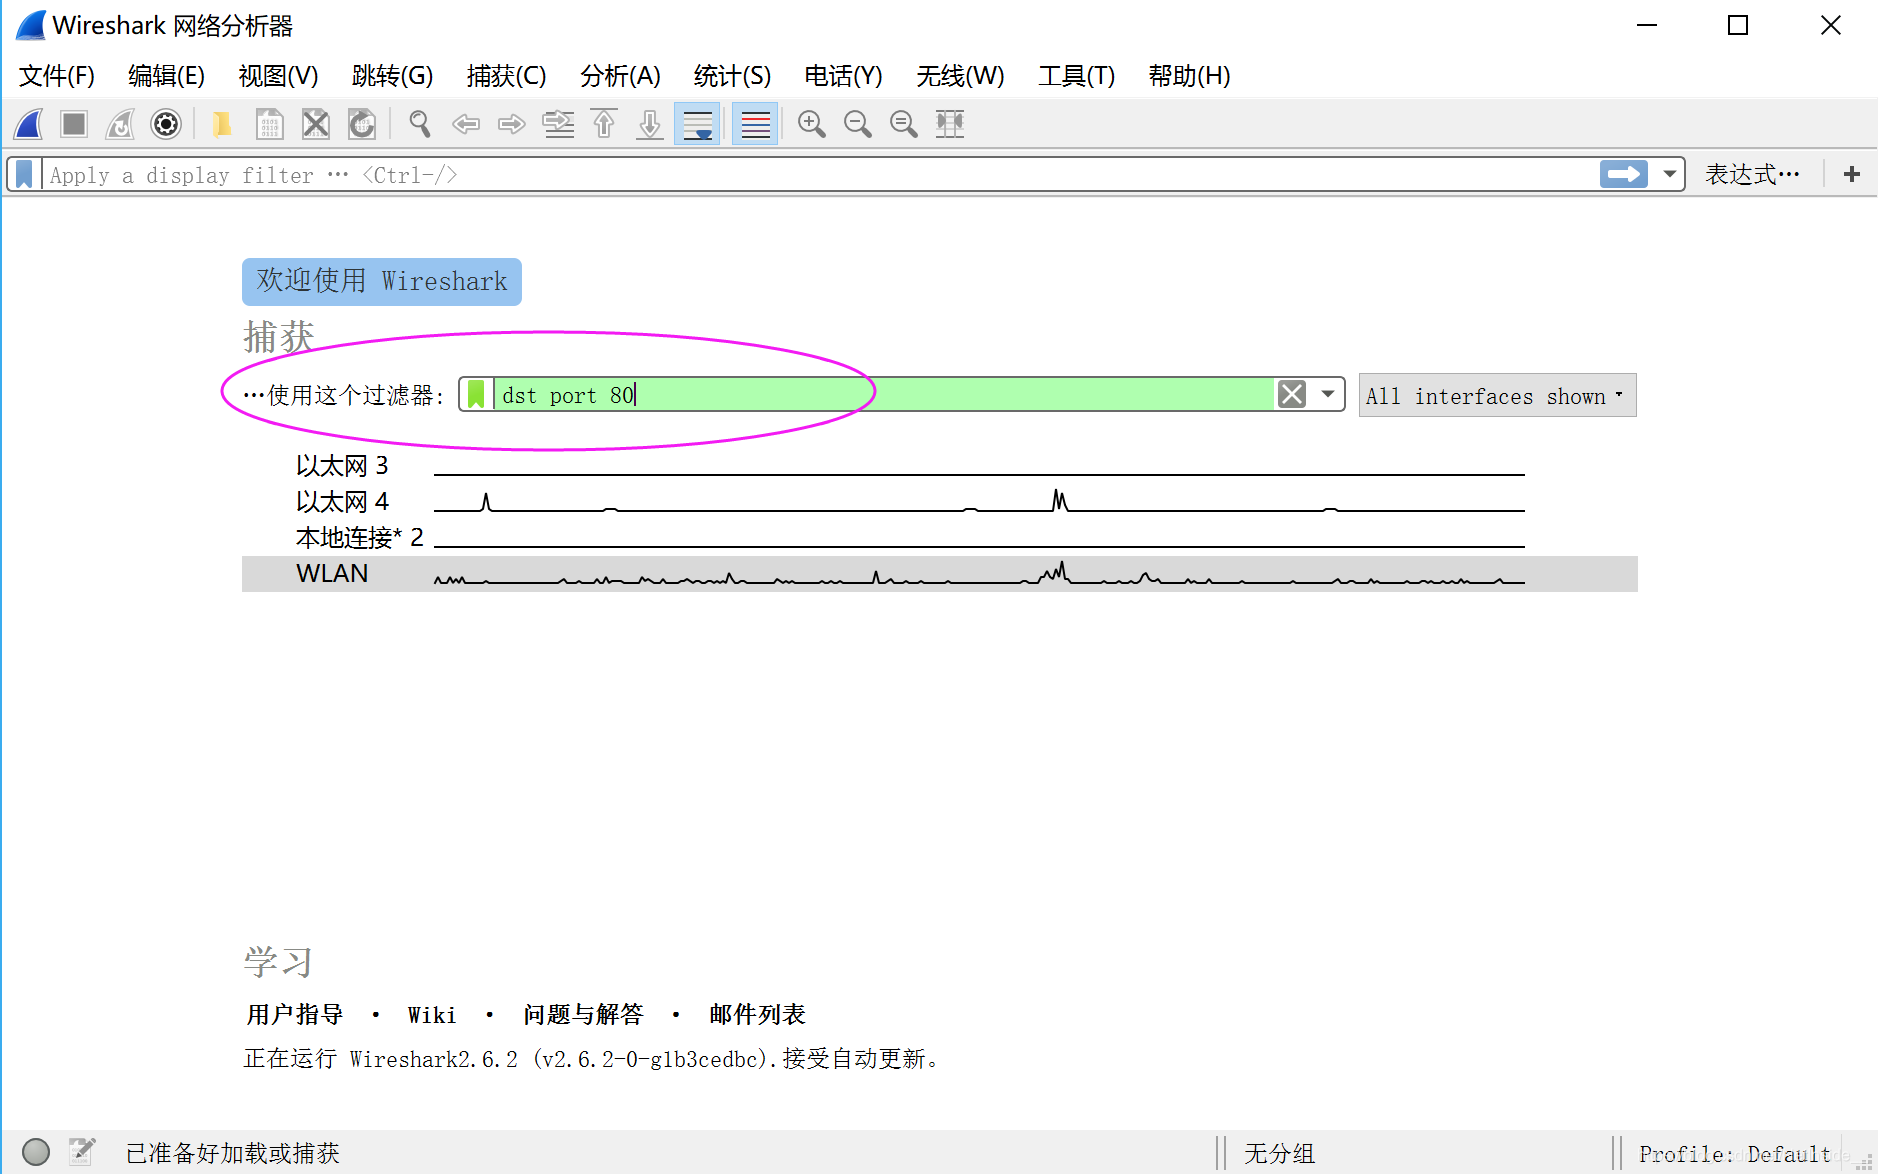
Task: Open the 问题与解答 Q&A link
Action: coord(583,1015)
